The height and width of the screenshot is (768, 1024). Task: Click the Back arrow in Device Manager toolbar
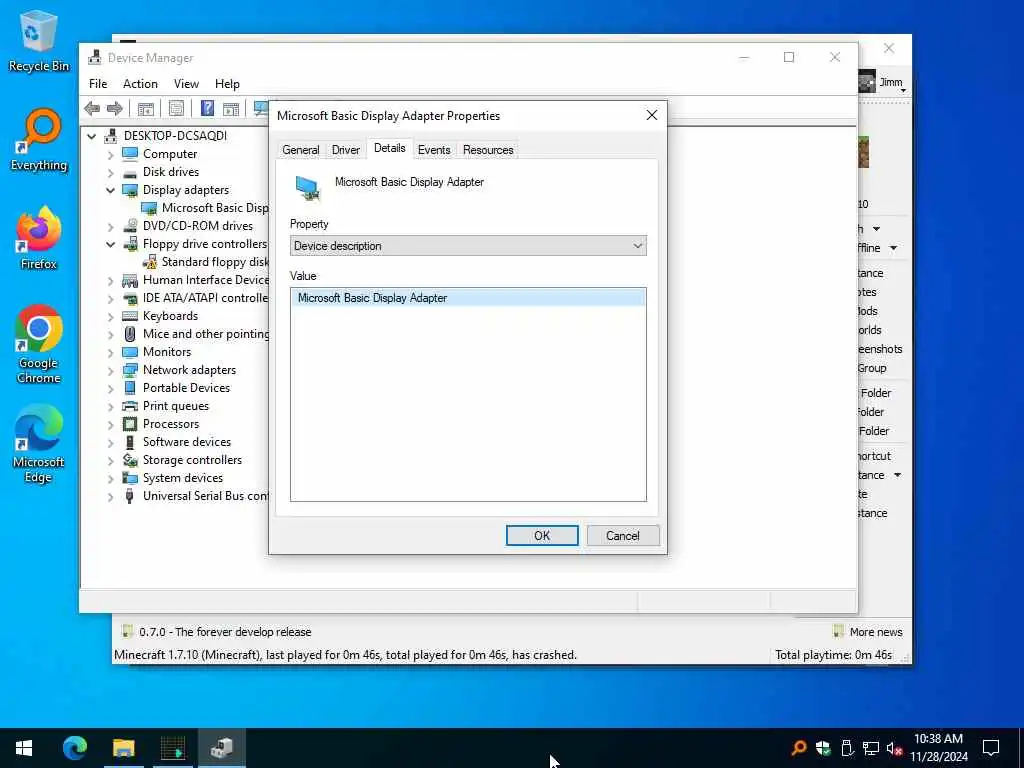pyautogui.click(x=92, y=108)
